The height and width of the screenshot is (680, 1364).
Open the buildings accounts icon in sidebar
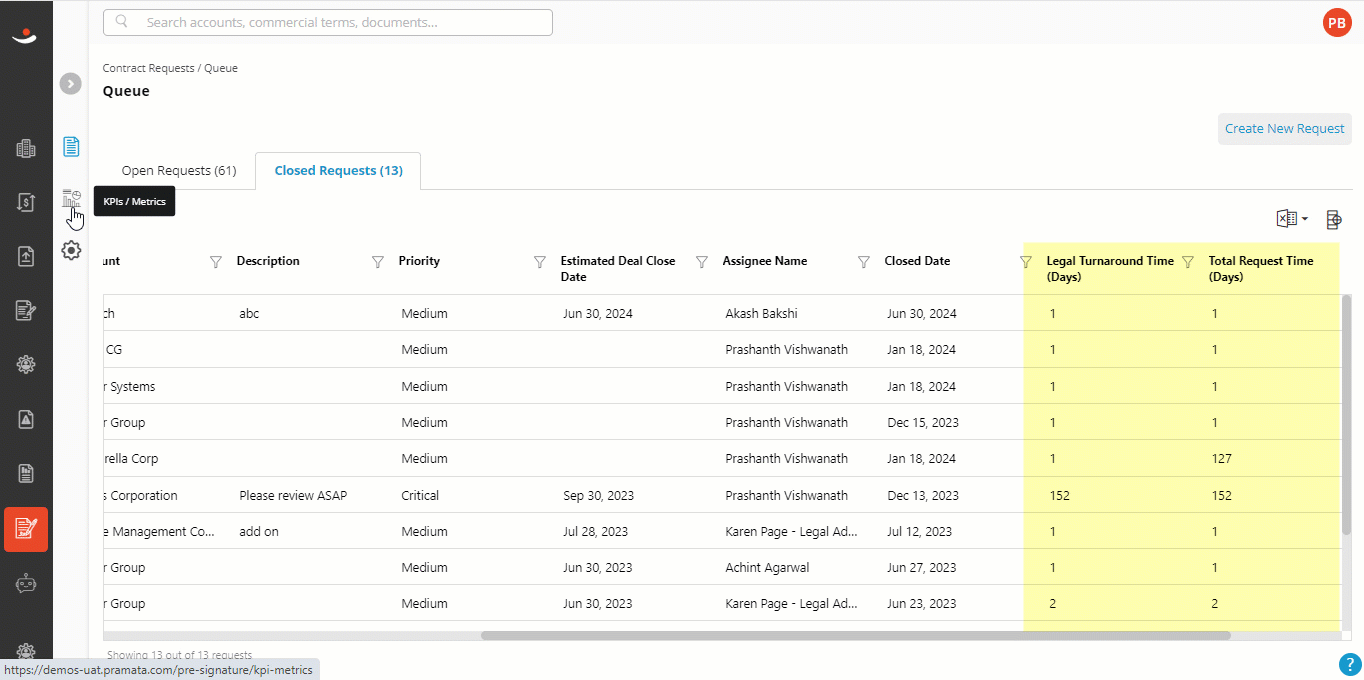coord(26,149)
